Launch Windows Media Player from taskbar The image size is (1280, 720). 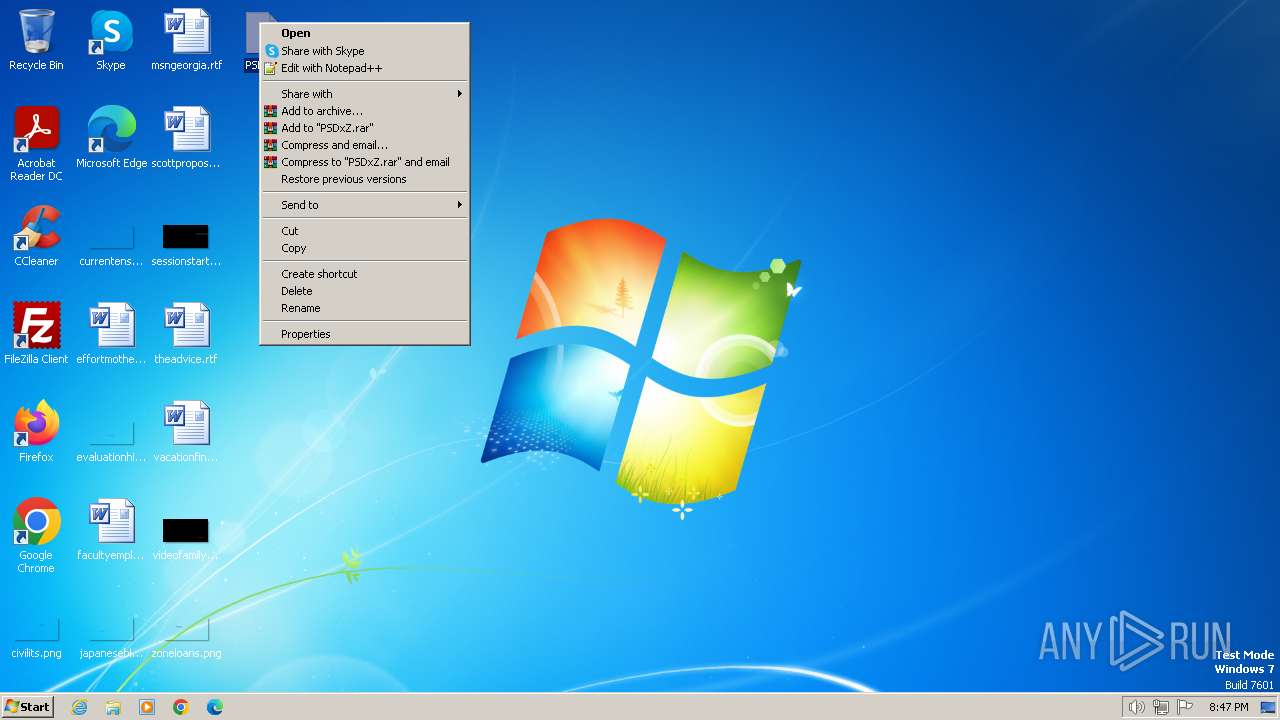147,707
